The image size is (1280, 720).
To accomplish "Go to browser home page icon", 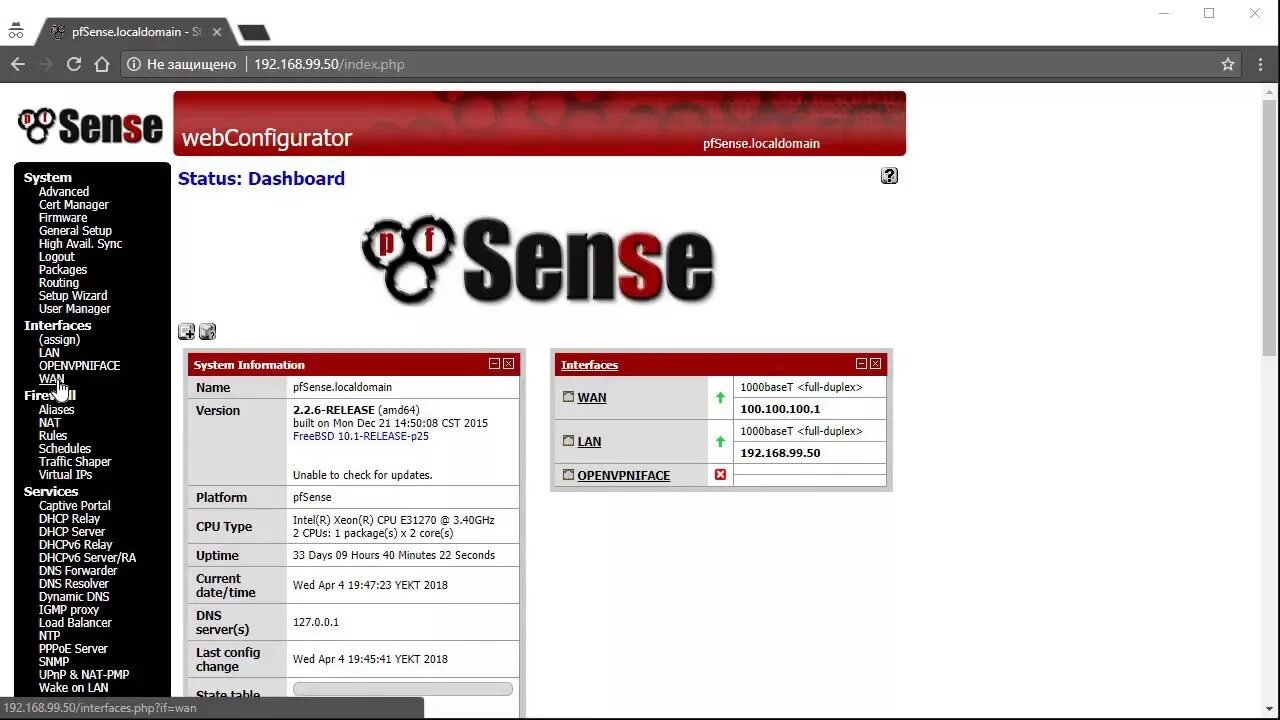I will pos(101,64).
